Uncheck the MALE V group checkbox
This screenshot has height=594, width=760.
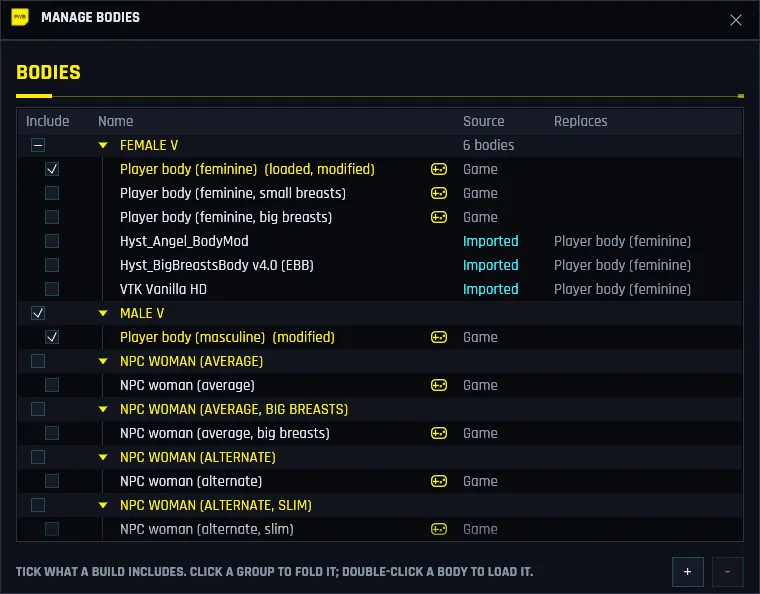[x=38, y=313]
